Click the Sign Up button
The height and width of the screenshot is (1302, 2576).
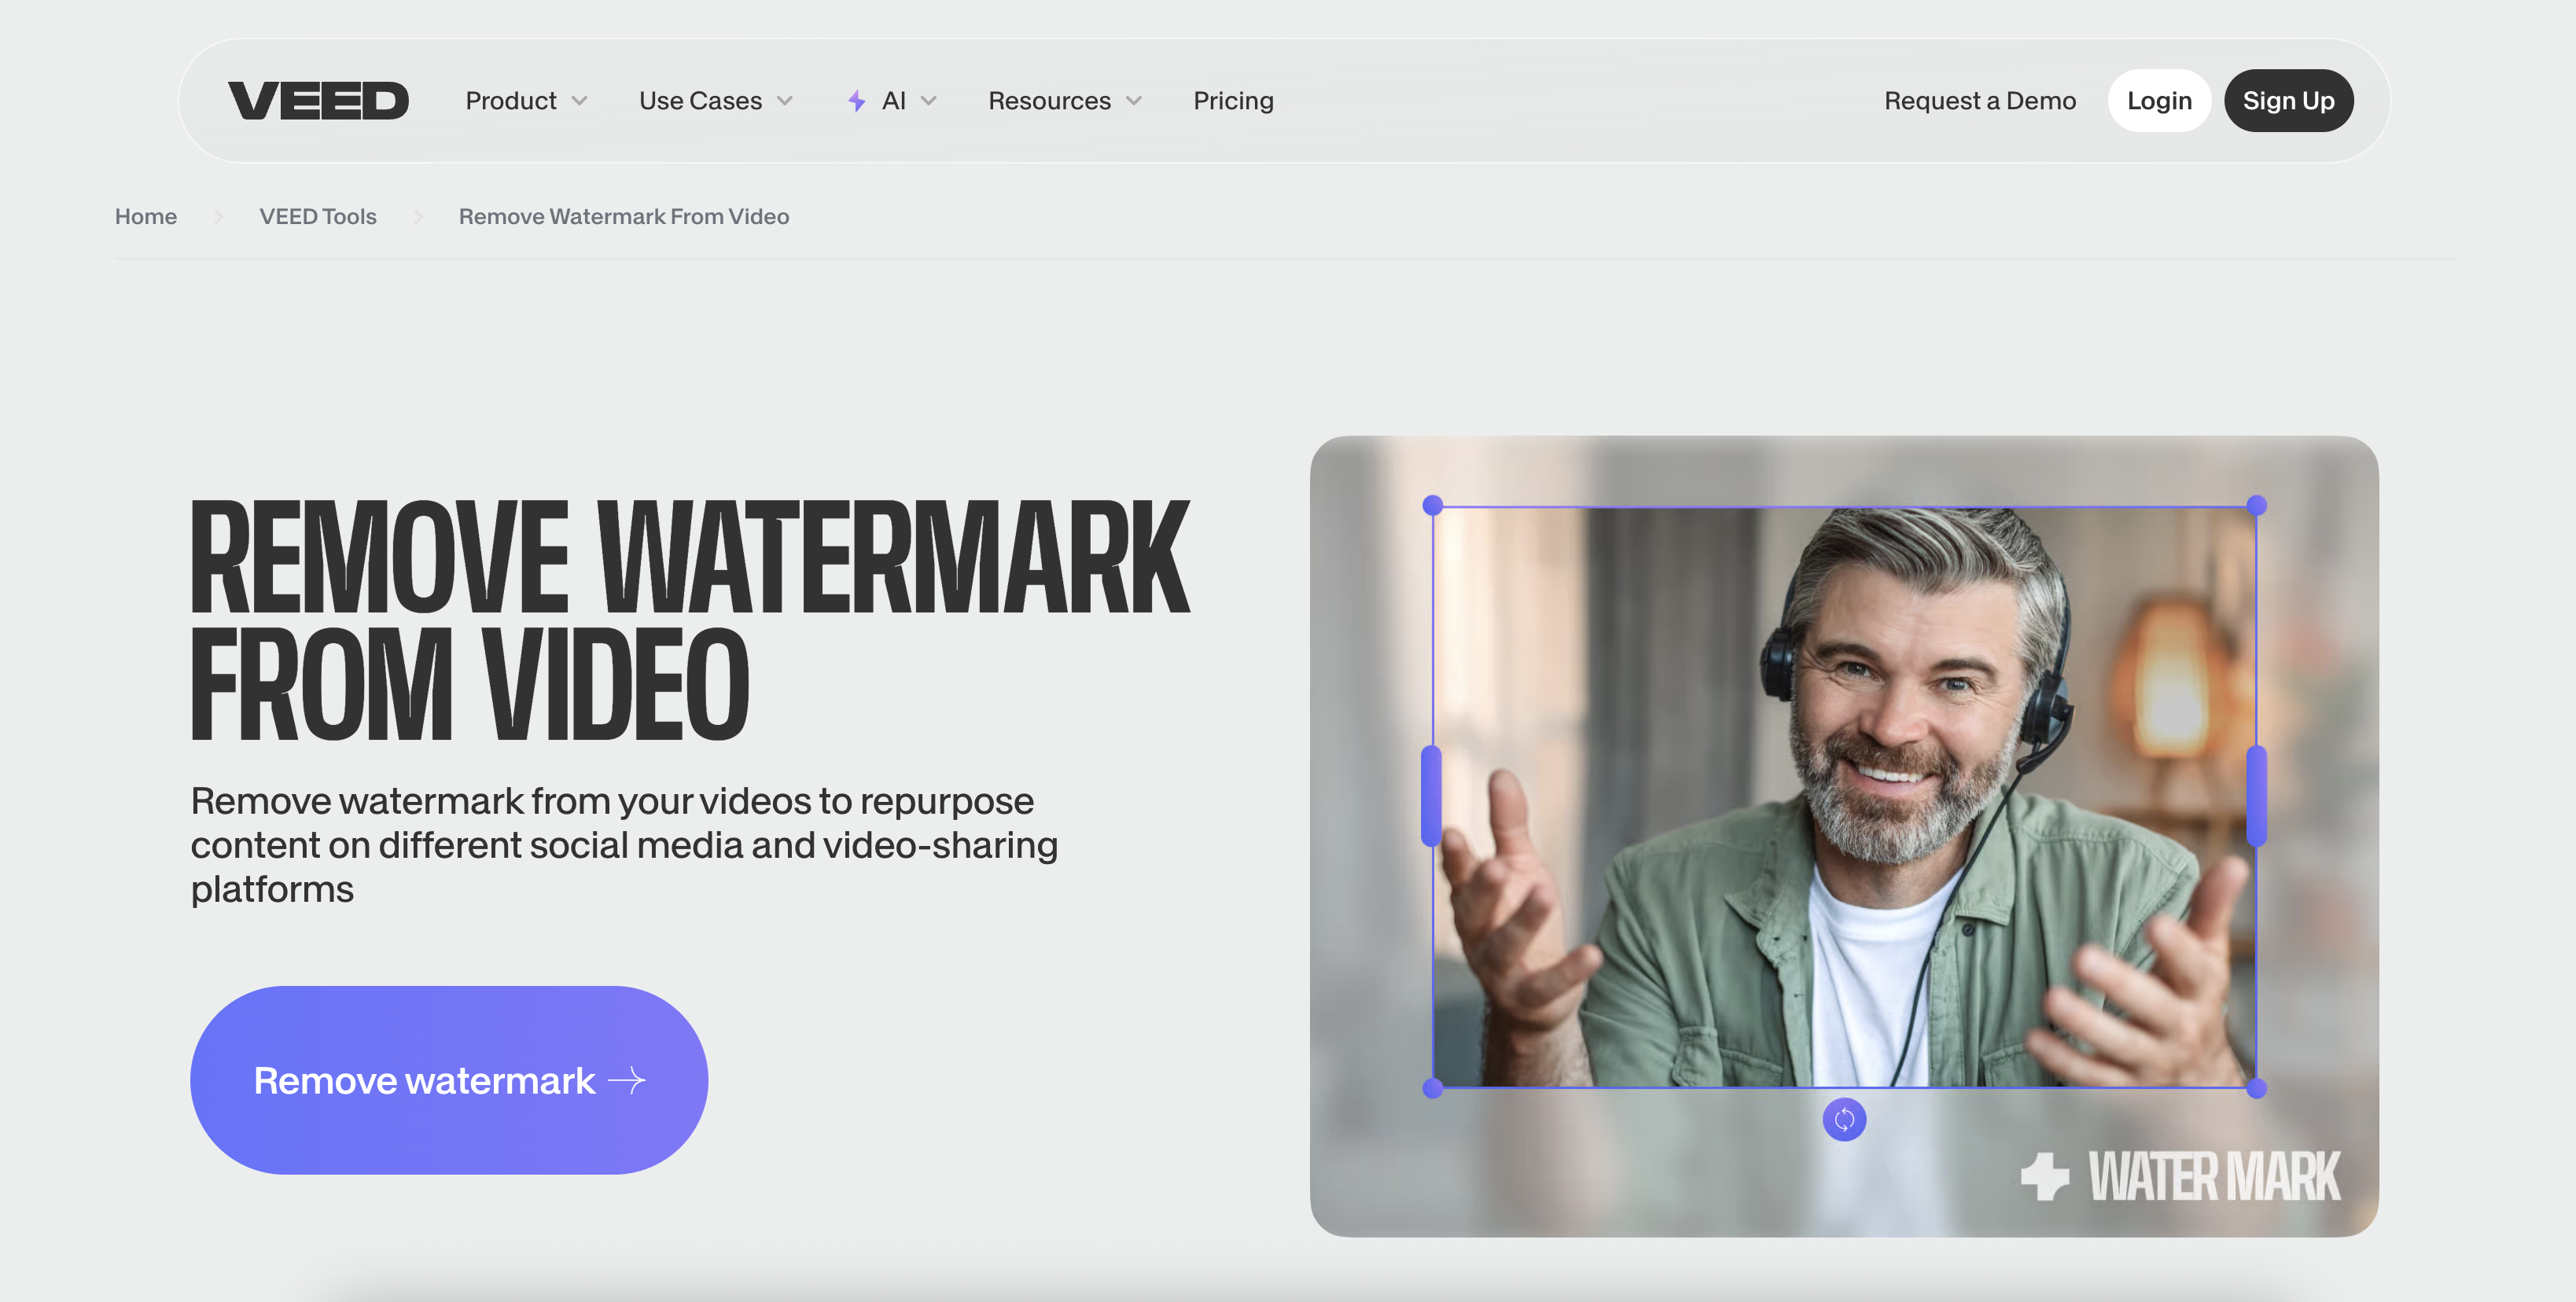click(x=2289, y=100)
